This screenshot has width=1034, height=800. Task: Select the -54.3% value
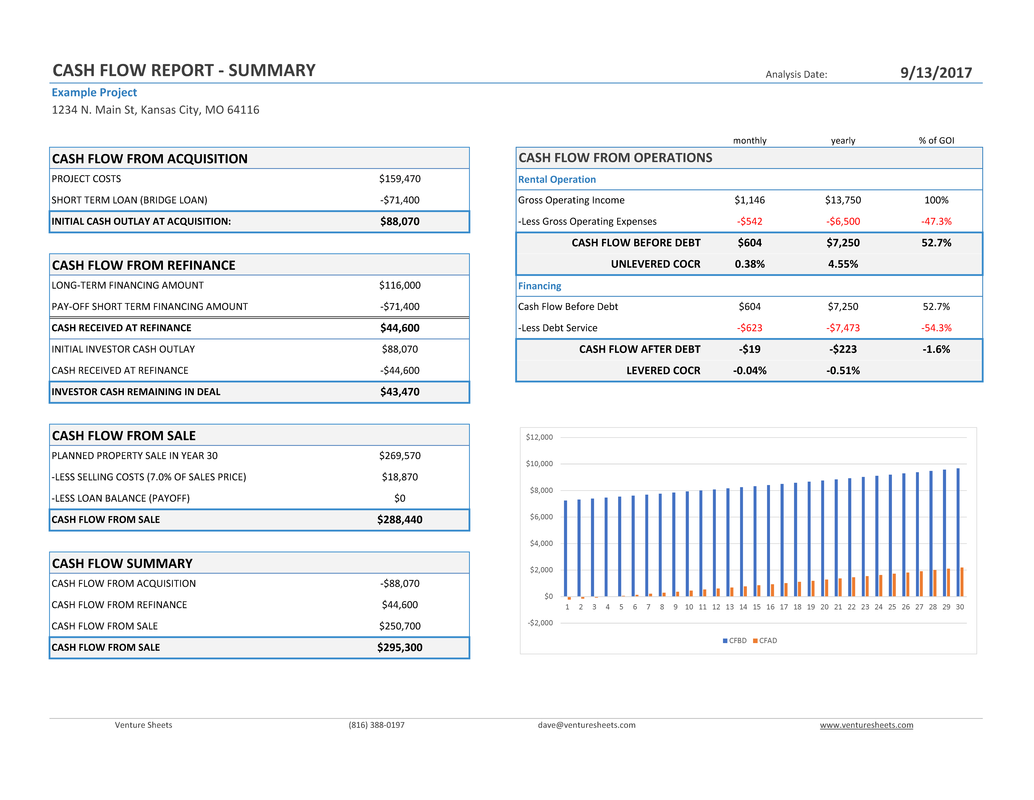[x=936, y=328]
